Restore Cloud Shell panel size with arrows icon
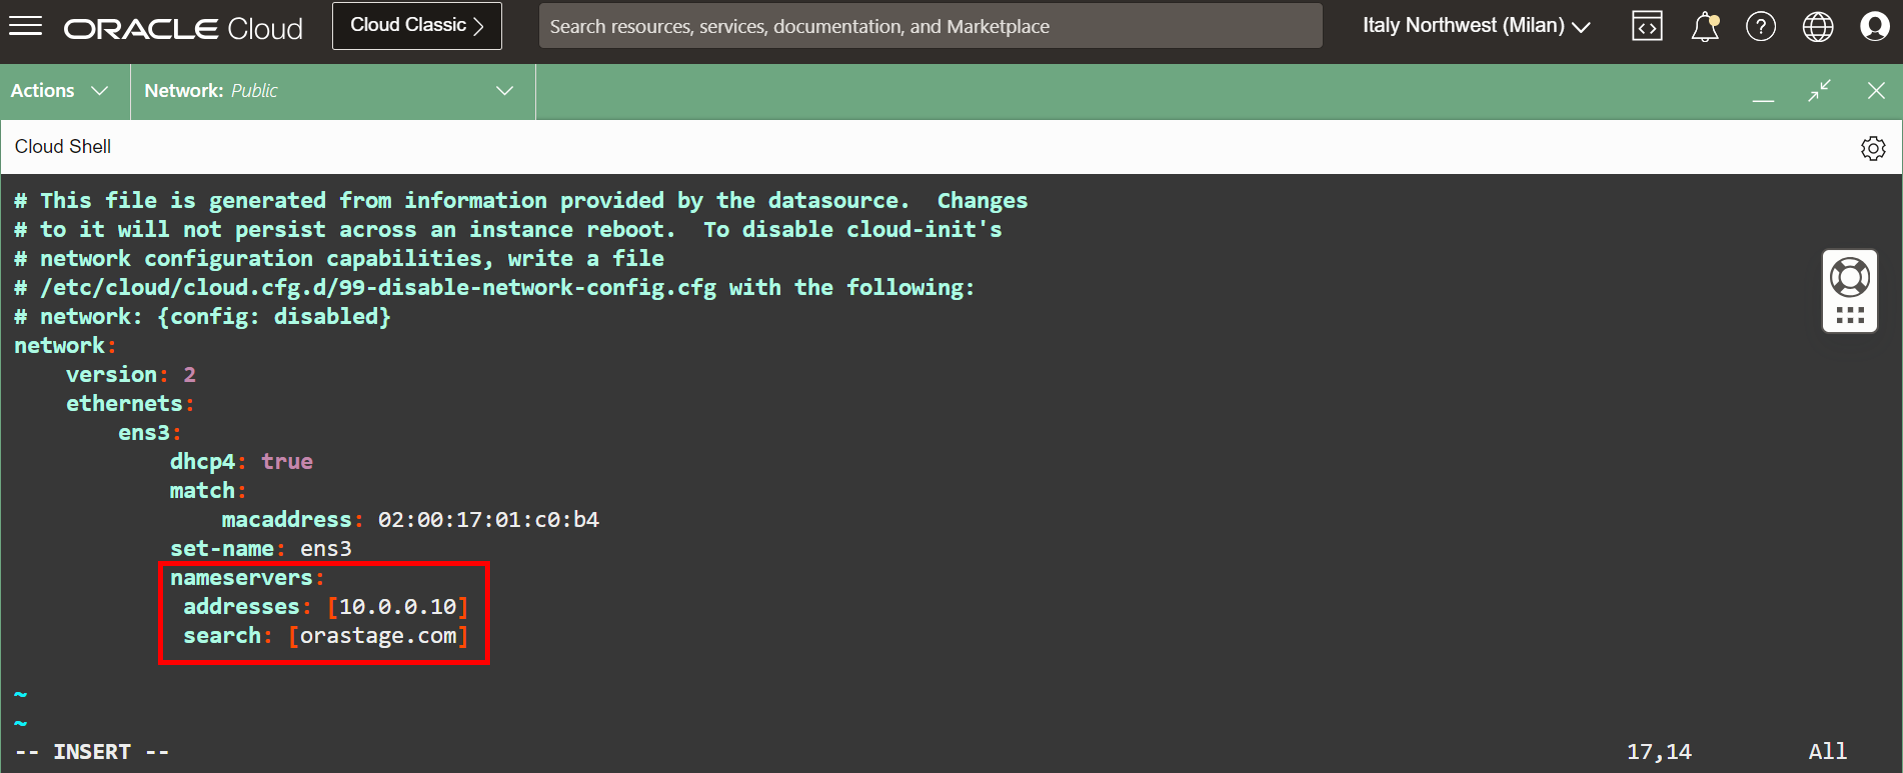 1819,91
